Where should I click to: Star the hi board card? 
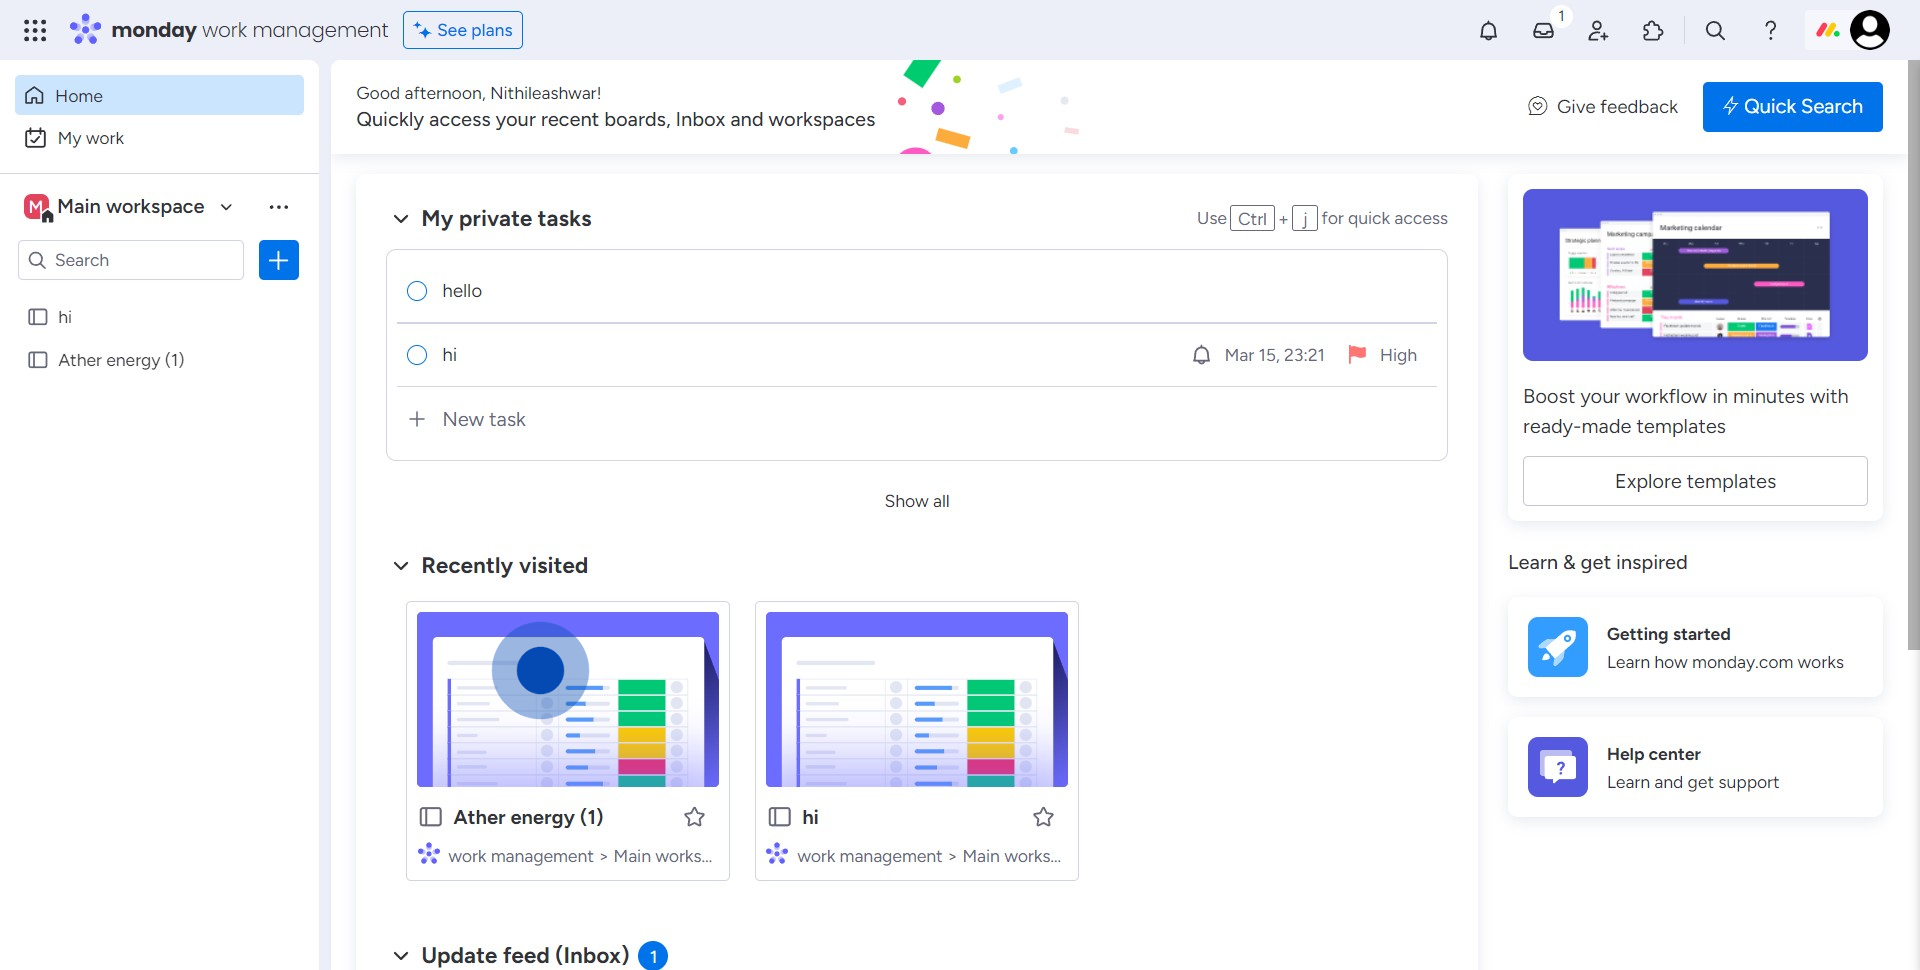coord(1043,817)
